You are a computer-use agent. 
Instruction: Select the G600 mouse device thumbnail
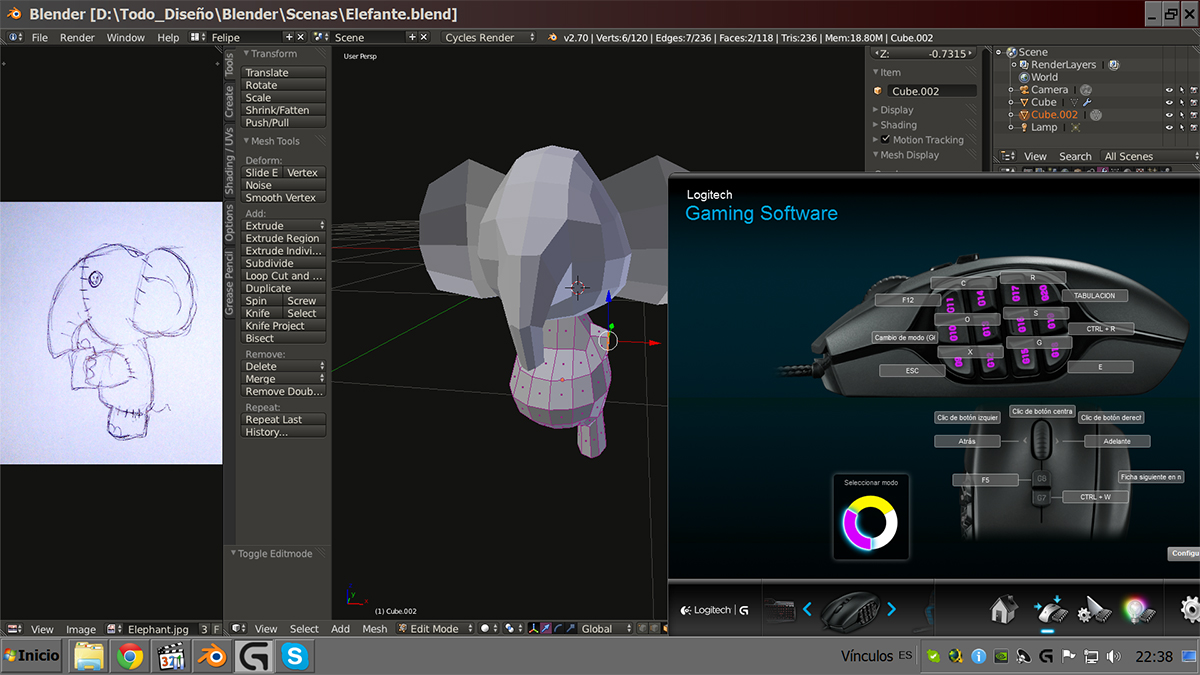[x=849, y=609]
